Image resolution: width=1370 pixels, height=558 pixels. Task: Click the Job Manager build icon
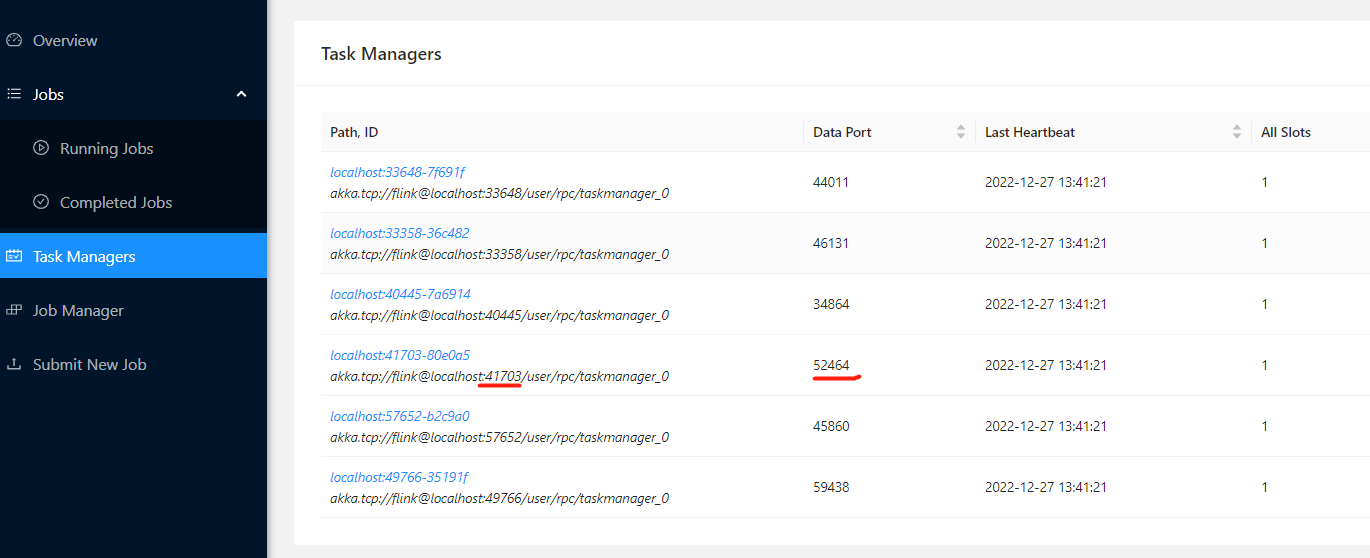pos(14,310)
